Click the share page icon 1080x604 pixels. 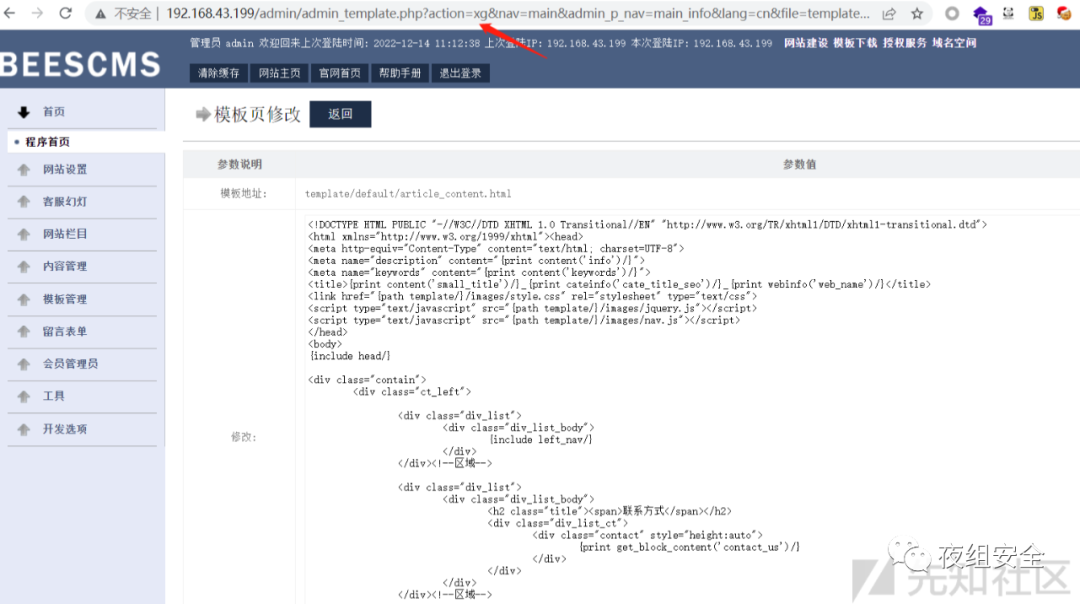pyautogui.click(x=889, y=14)
